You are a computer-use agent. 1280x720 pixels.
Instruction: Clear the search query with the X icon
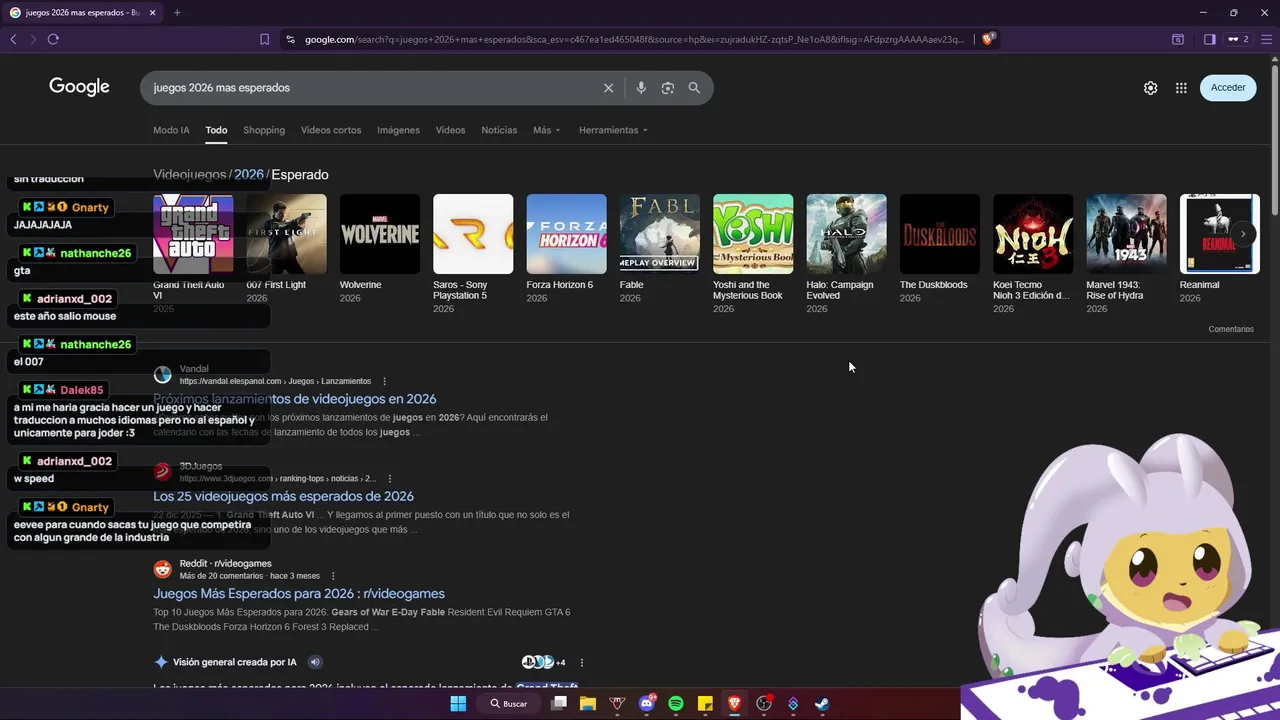click(x=608, y=88)
